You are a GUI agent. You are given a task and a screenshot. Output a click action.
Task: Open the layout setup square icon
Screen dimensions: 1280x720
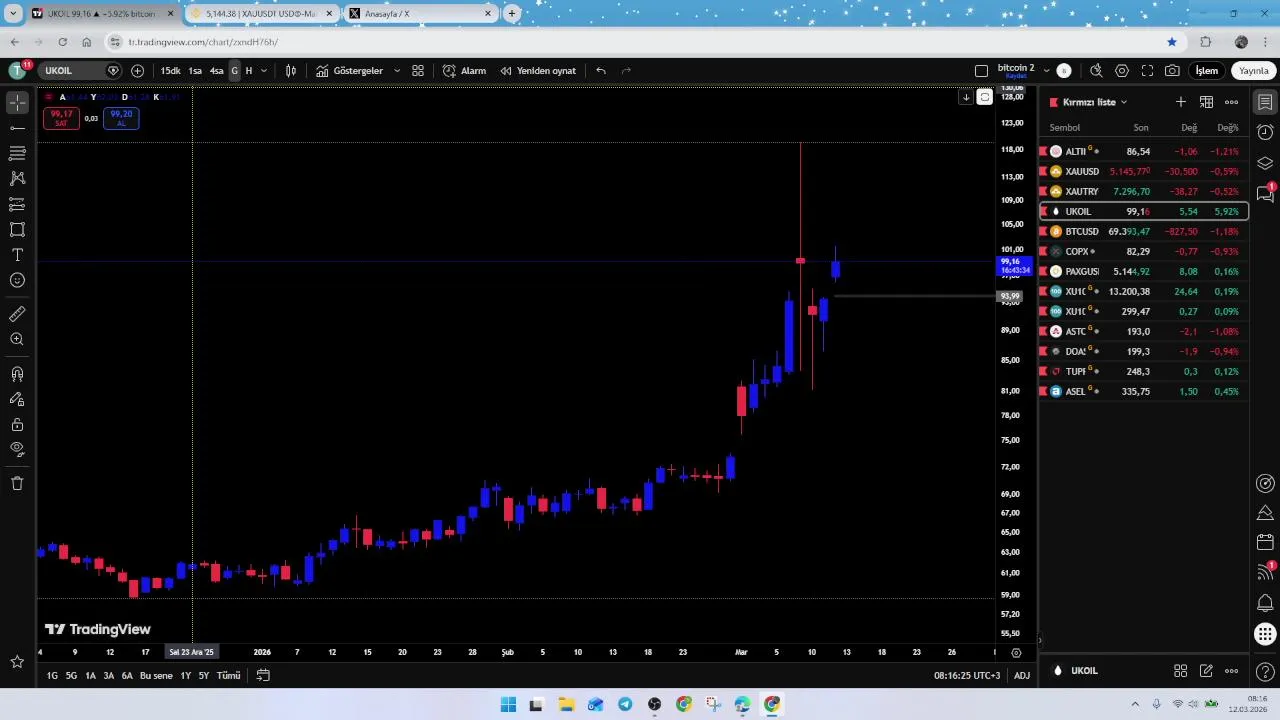click(x=981, y=71)
